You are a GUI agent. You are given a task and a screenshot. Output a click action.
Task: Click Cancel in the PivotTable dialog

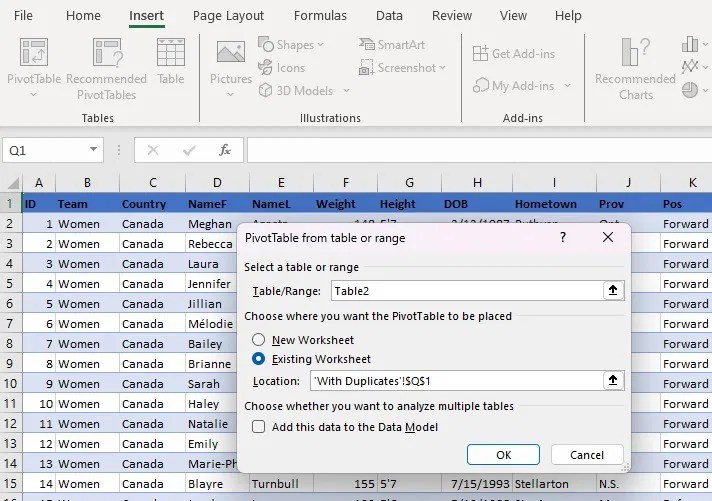587,455
